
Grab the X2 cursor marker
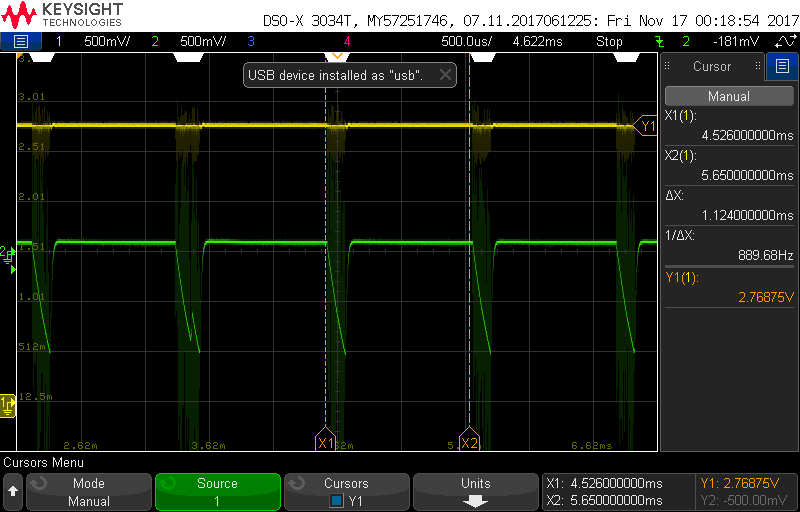[469, 441]
